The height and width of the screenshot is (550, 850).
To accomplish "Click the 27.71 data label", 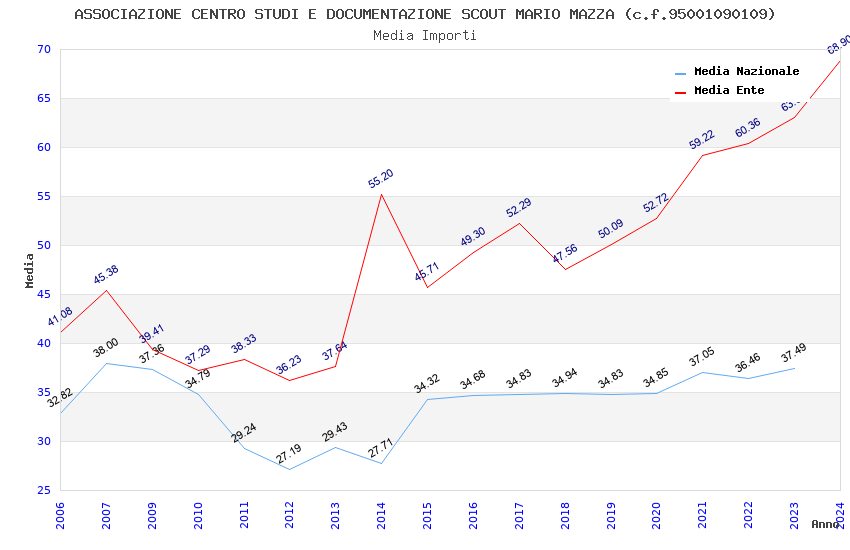I will pos(381,448).
